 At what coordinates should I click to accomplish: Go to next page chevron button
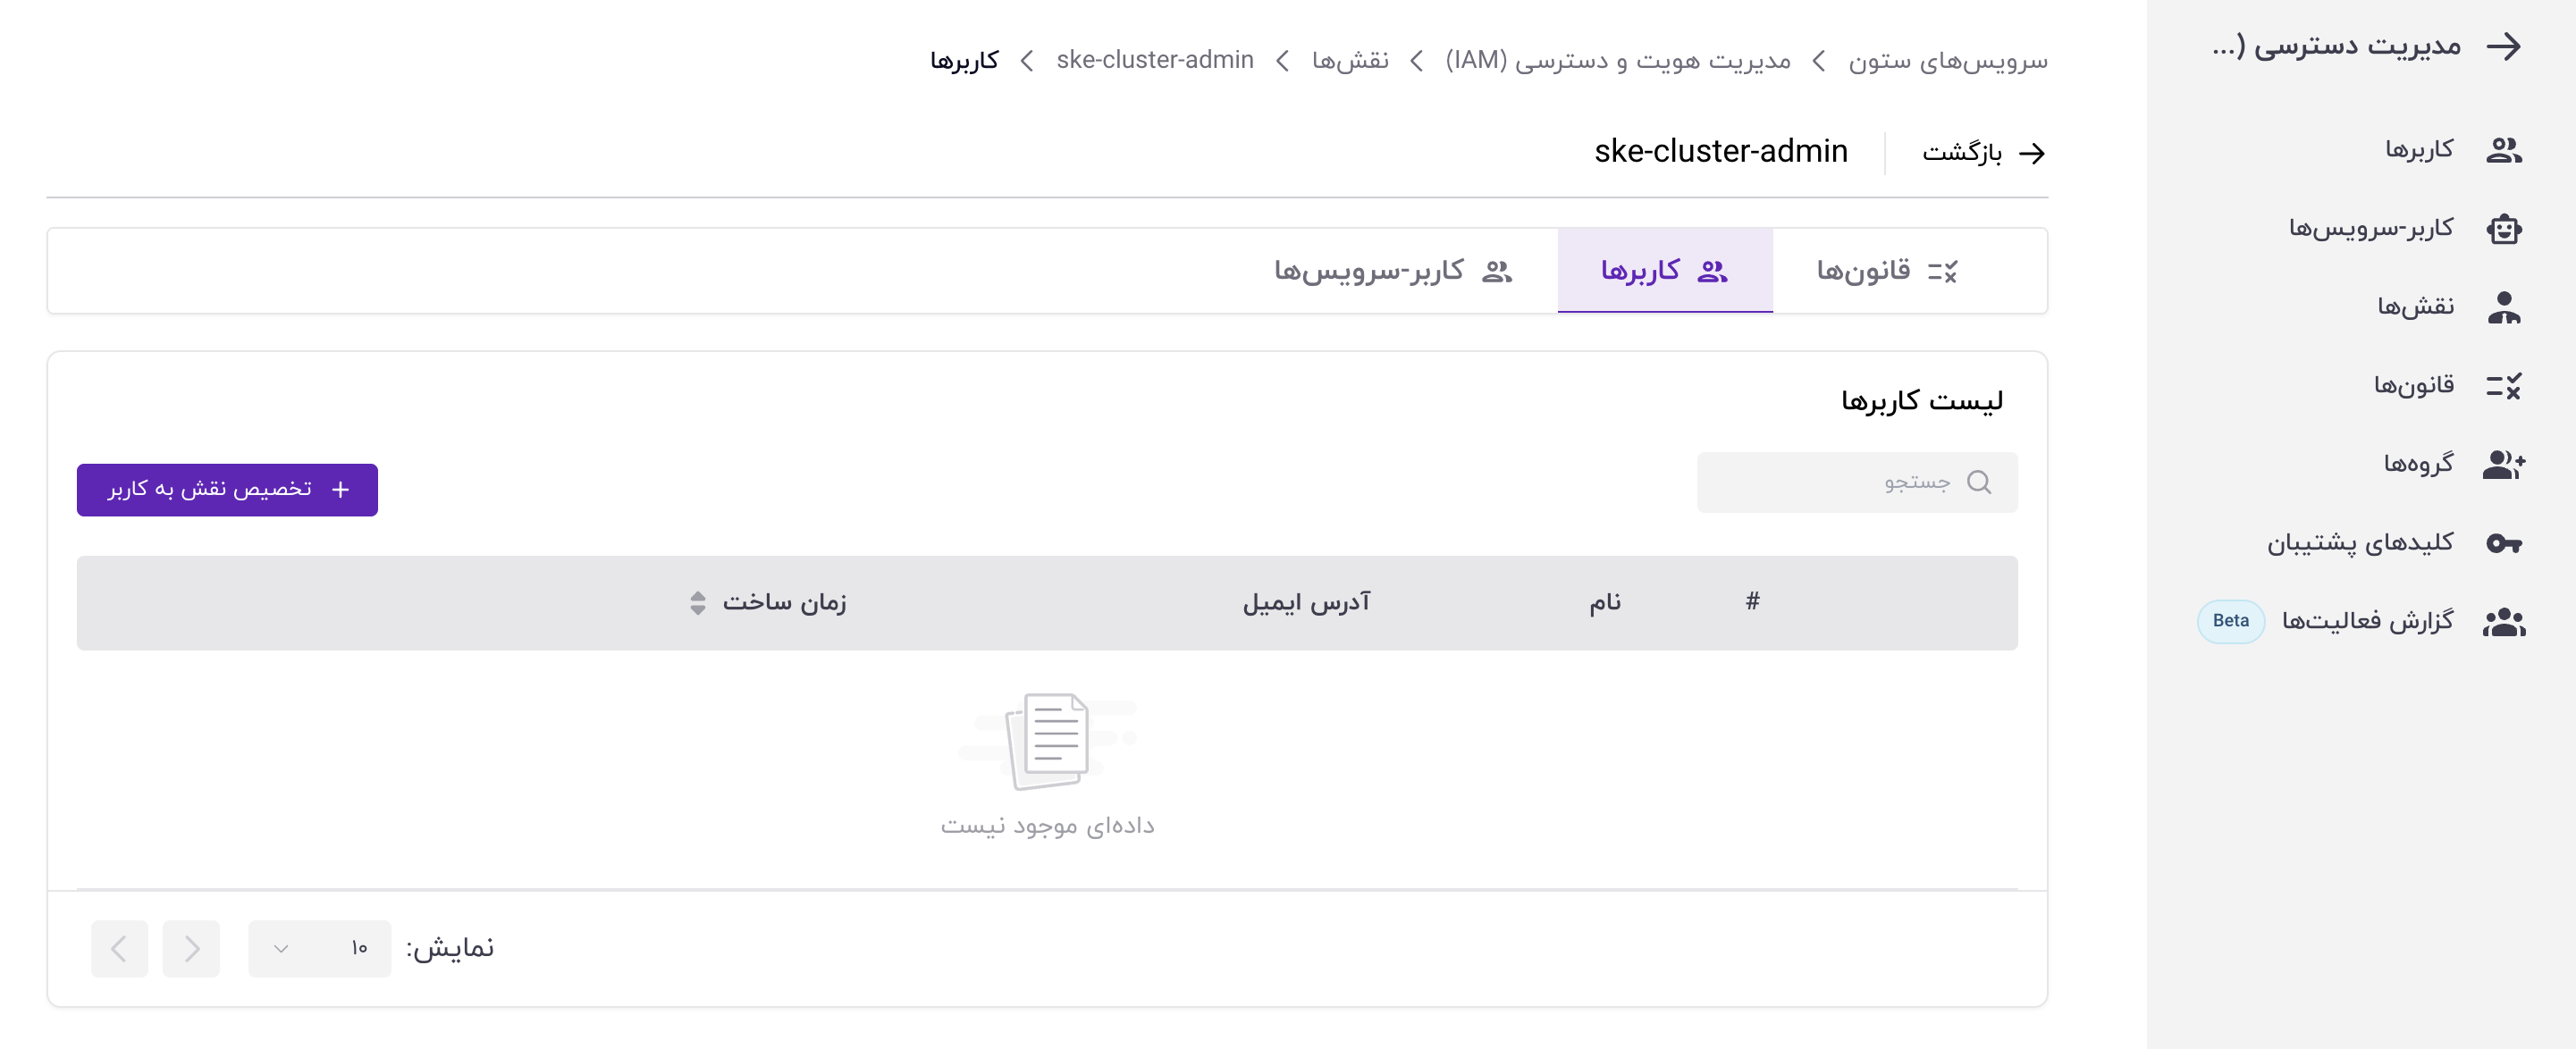pos(119,948)
